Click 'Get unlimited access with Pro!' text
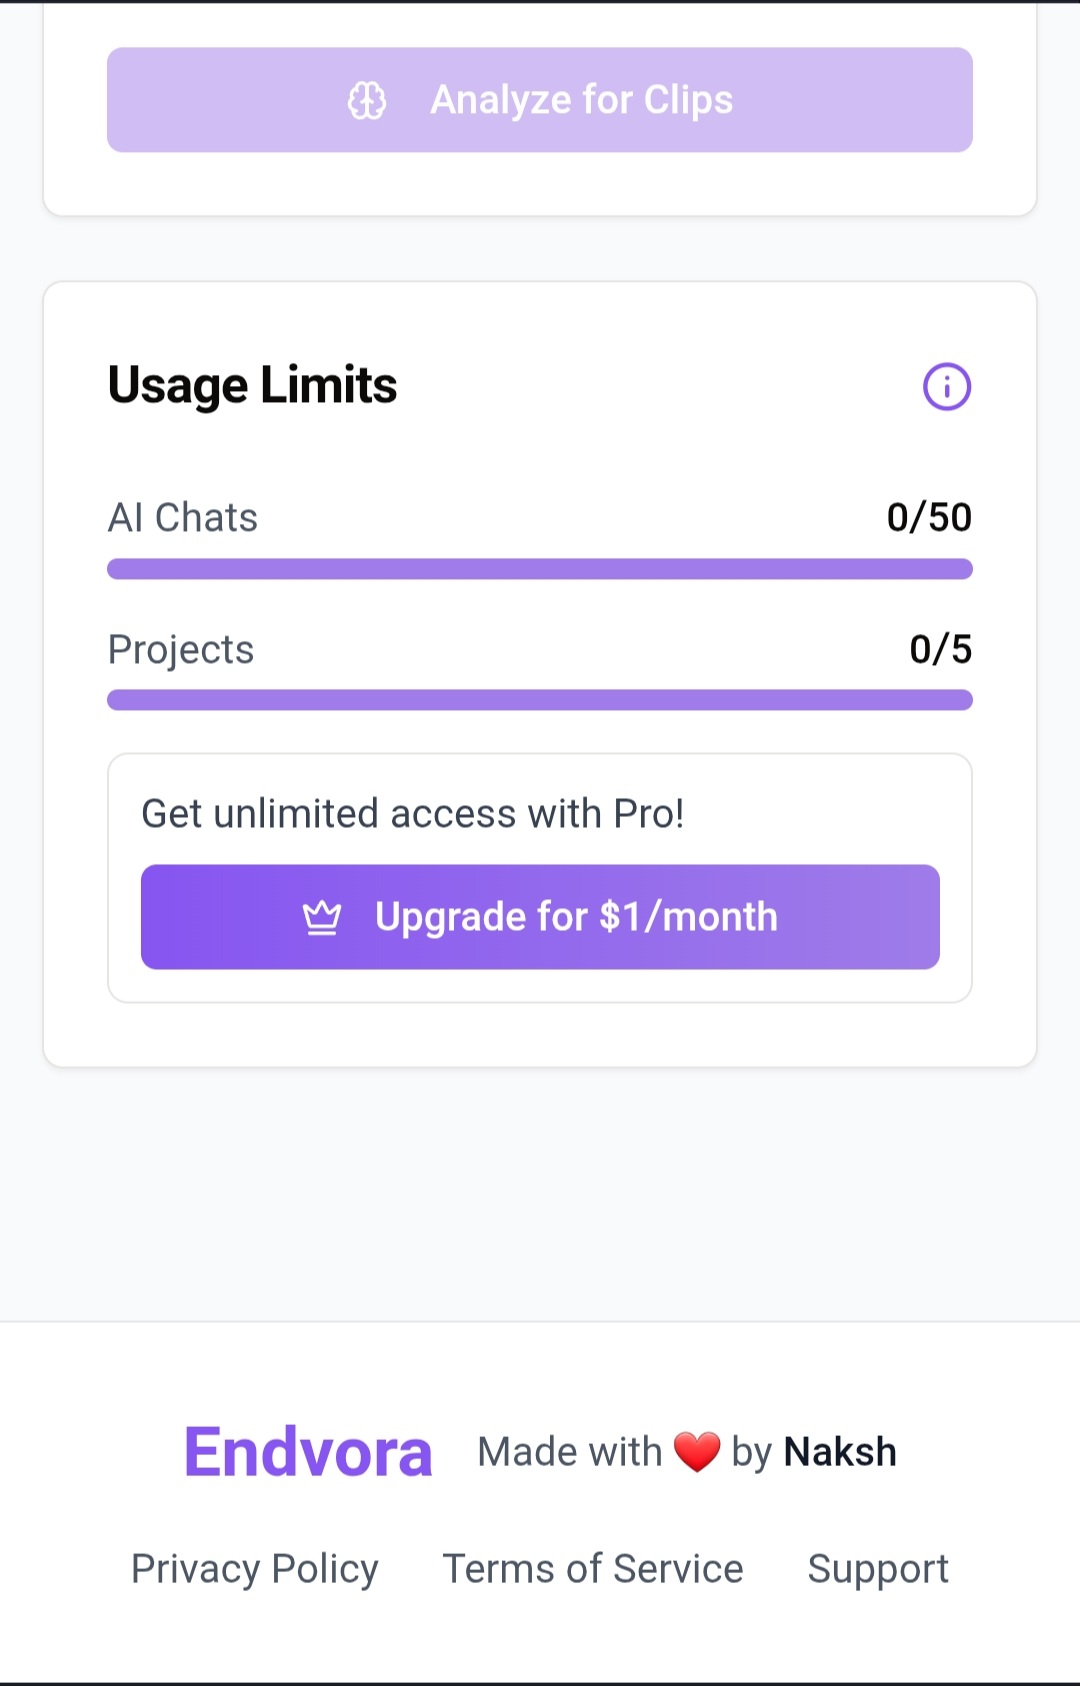1080x1686 pixels. 413,814
